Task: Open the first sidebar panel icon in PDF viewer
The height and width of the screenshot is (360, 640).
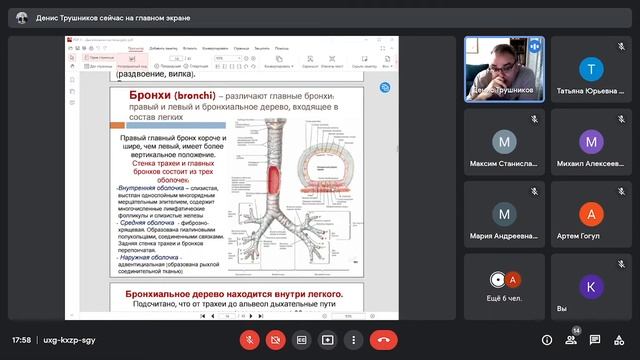Action: click(x=72, y=80)
